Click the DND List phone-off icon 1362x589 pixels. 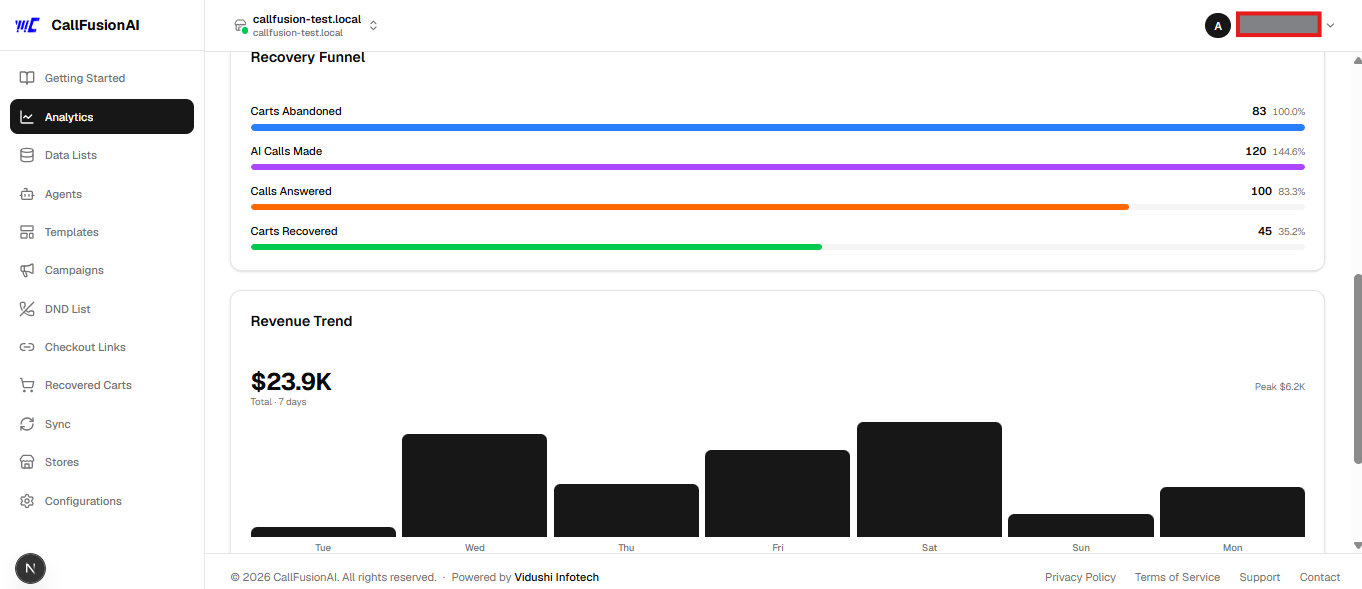(x=27, y=309)
